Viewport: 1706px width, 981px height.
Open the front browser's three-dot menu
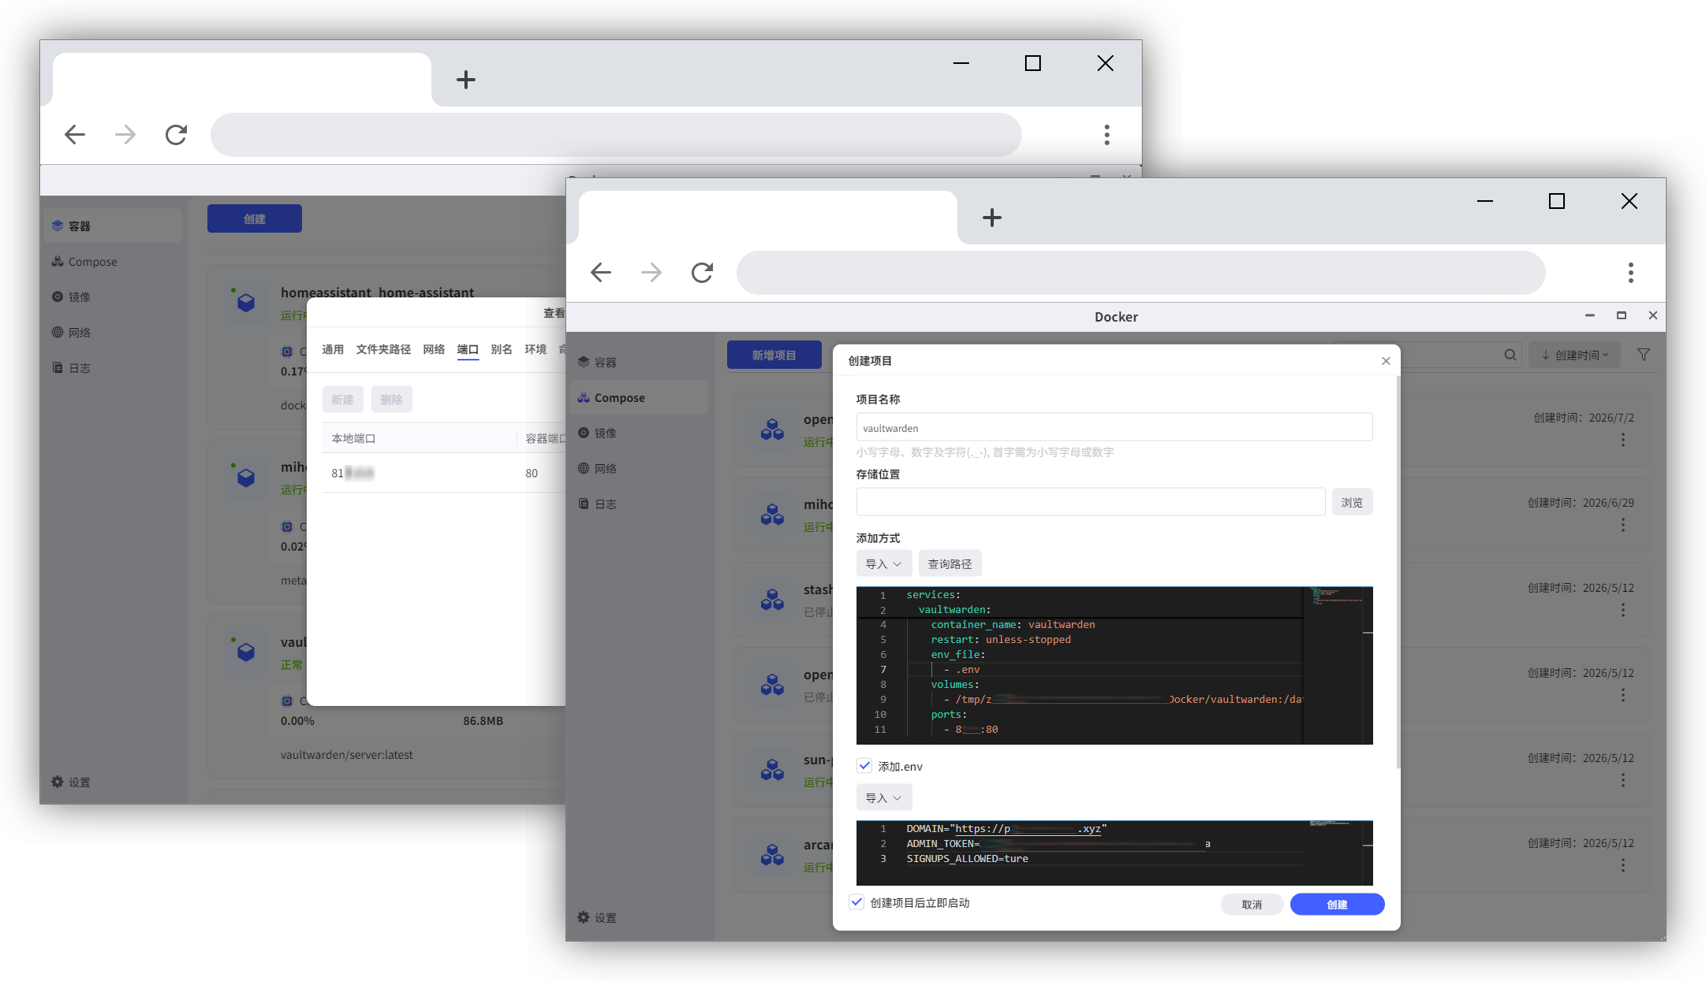[x=1630, y=272]
